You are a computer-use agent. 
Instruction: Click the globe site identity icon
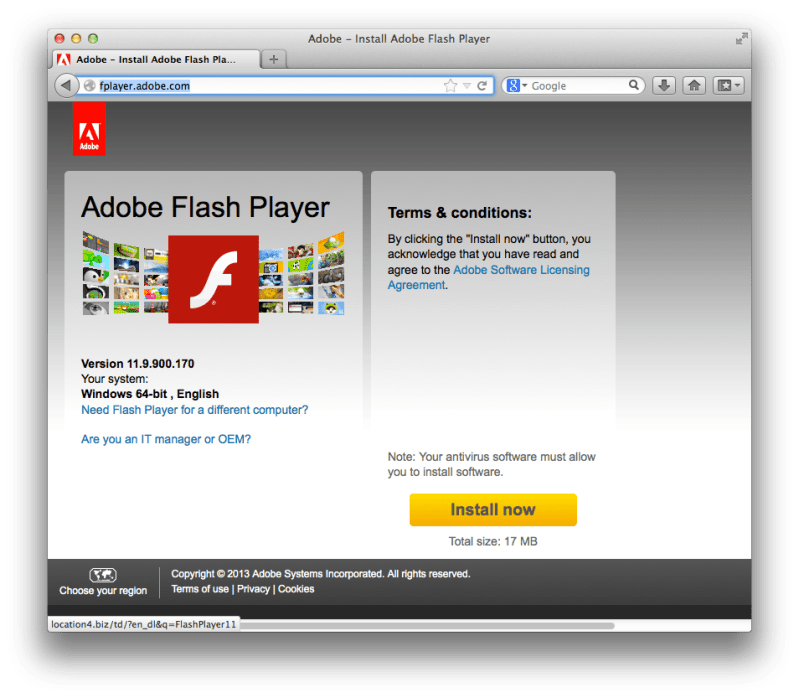[x=90, y=86]
